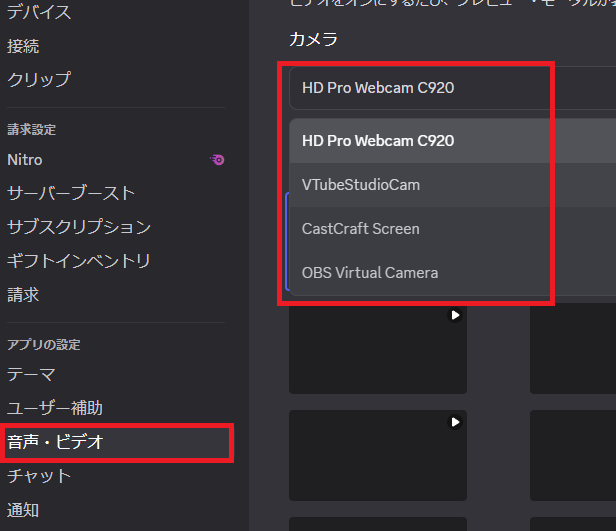Open the カメラ dropdown showing HD Pro Webcam C920
Image resolution: width=616 pixels, height=531 pixels.
[452, 88]
